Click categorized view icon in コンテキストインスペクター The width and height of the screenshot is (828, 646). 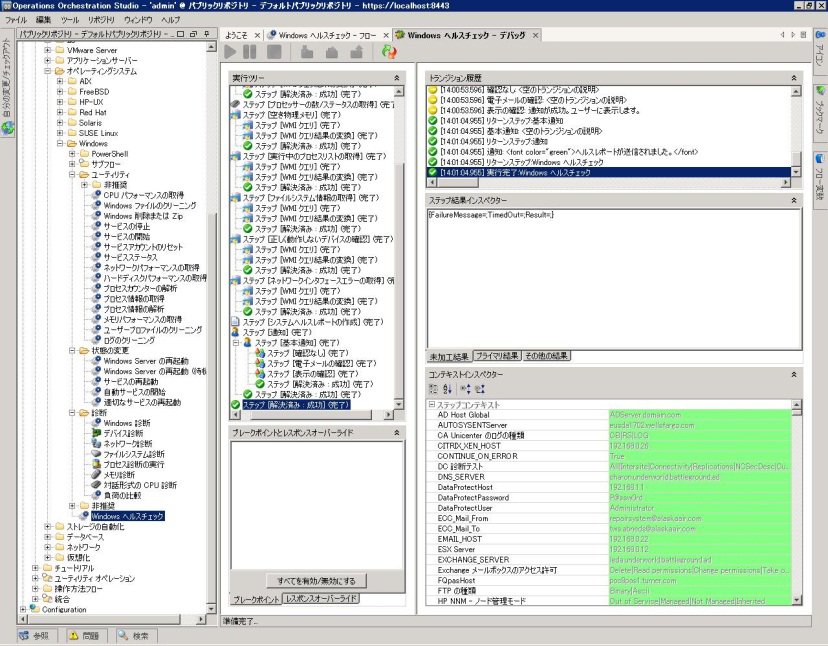click(x=434, y=389)
